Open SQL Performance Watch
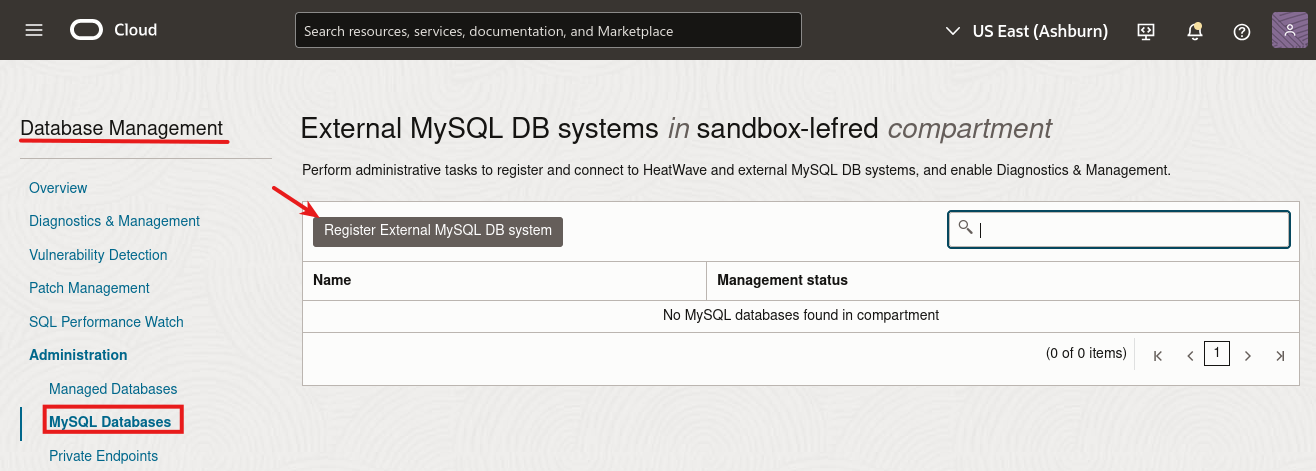Viewport: 1316px width, 471px height. (106, 322)
